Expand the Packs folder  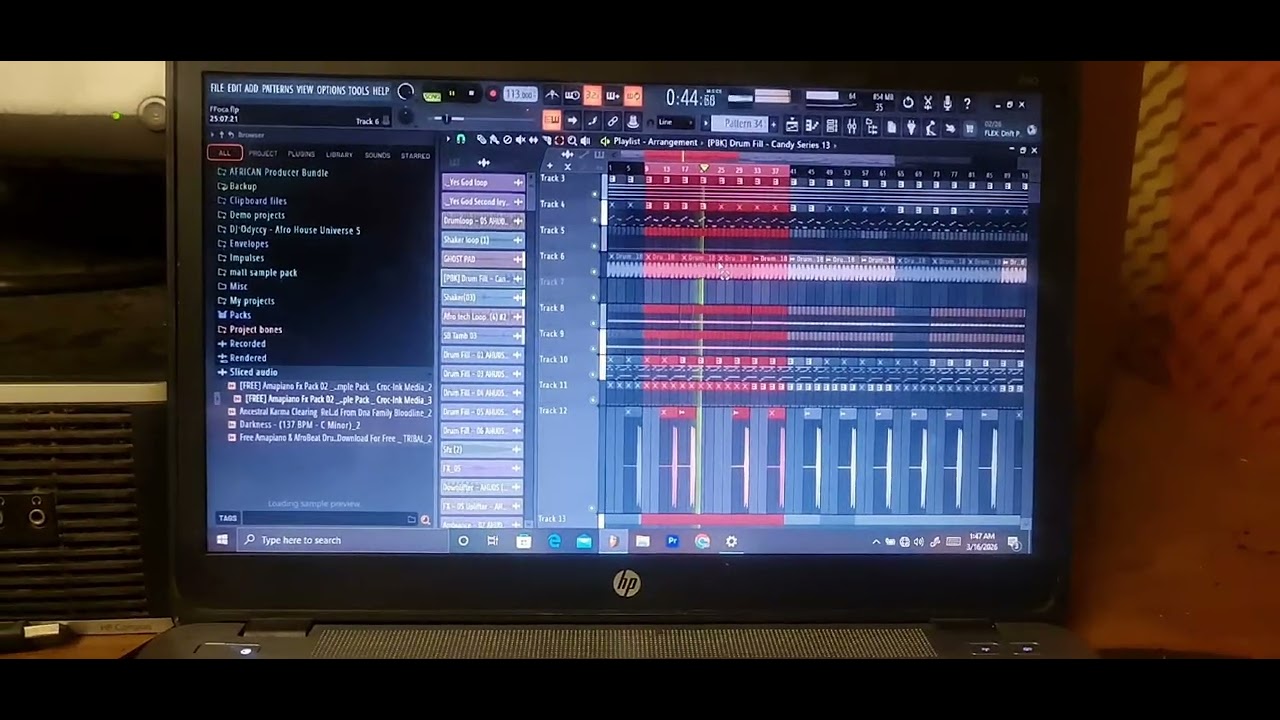pos(236,315)
